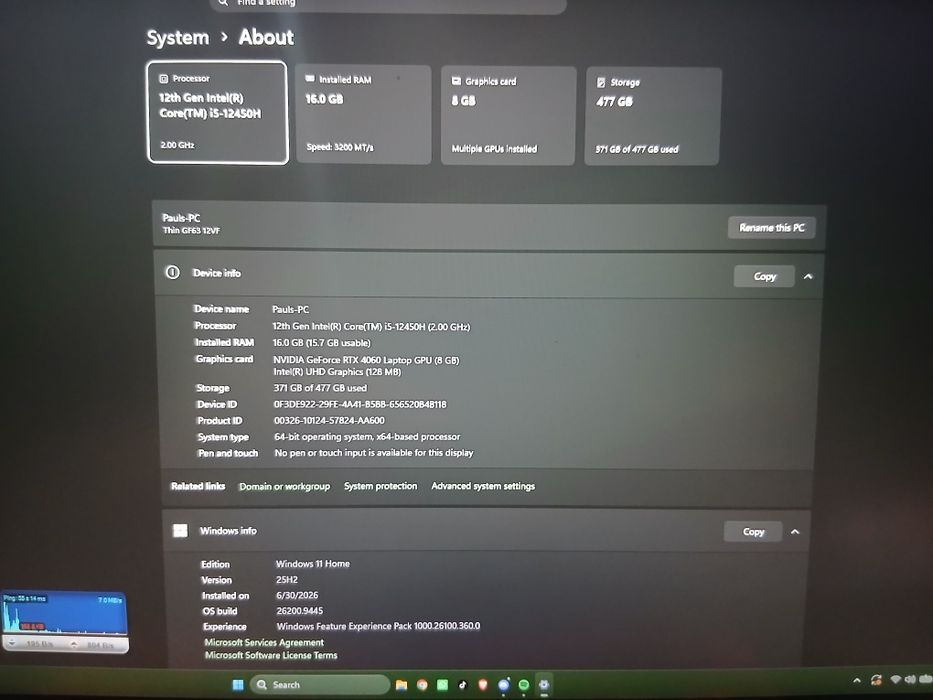The image size is (933, 700).
Task: Click NVIDIA GeForce RTX 4060 Laptop GPU text
Action: (366, 360)
